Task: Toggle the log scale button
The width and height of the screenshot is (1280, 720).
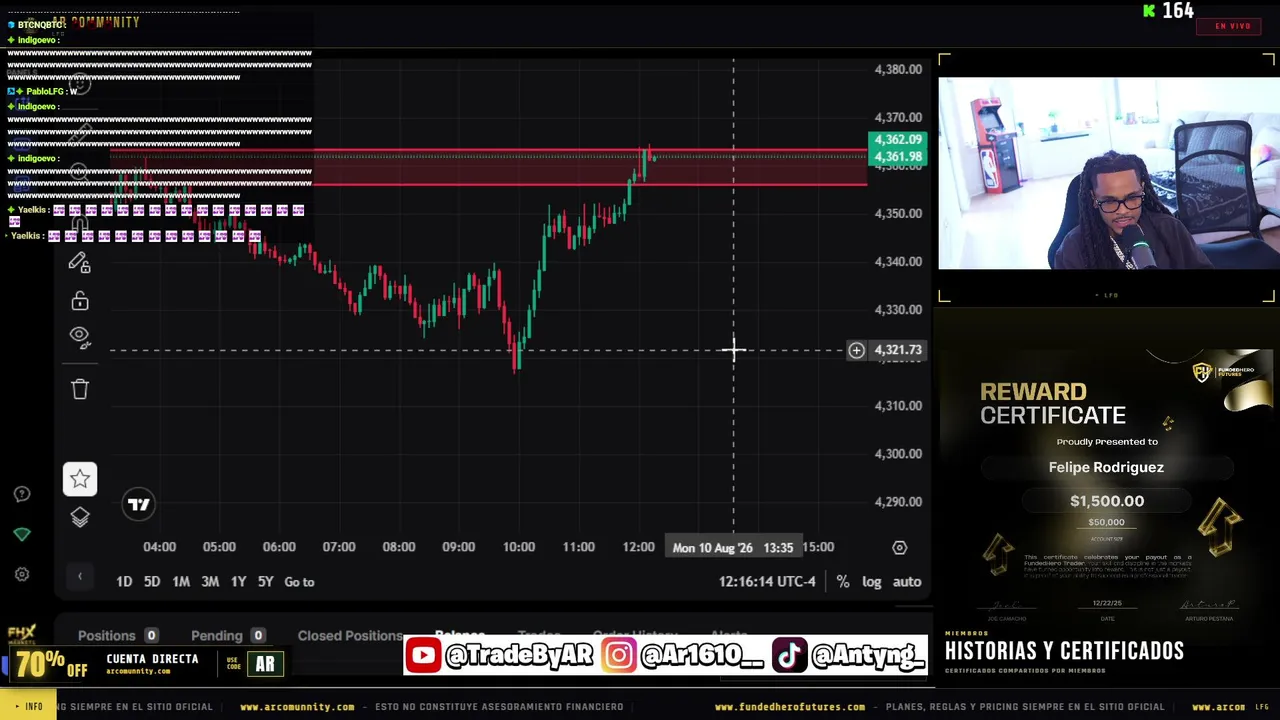Action: click(x=872, y=581)
